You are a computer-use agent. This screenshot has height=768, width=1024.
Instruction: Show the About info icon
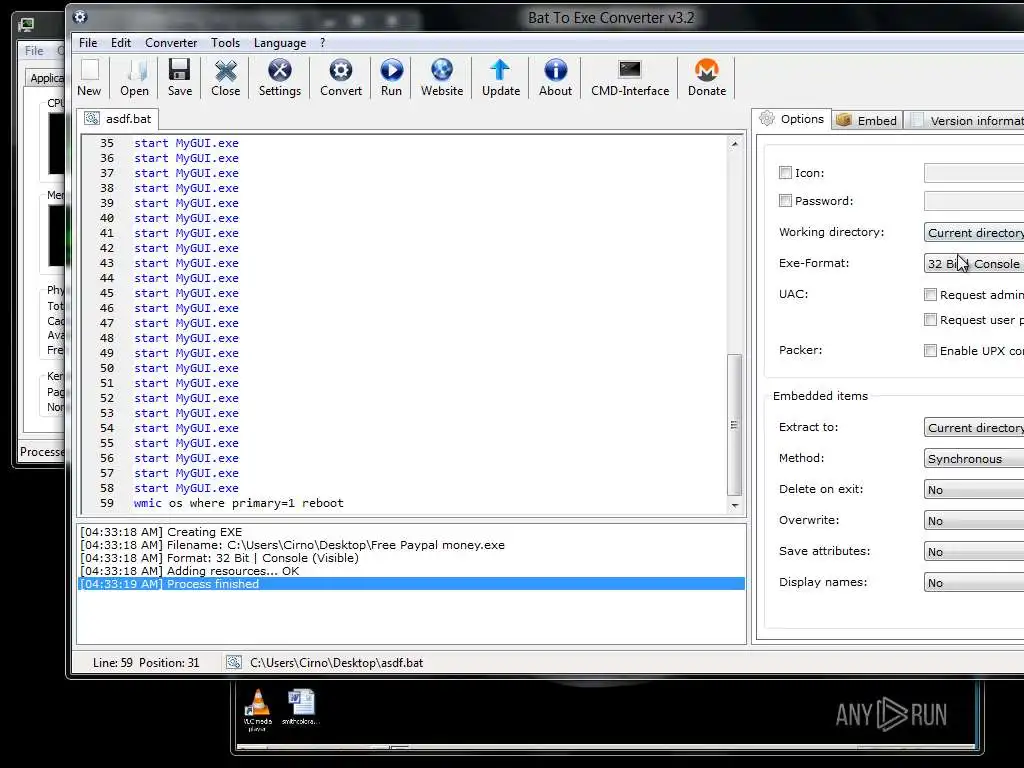pos(555,70)
